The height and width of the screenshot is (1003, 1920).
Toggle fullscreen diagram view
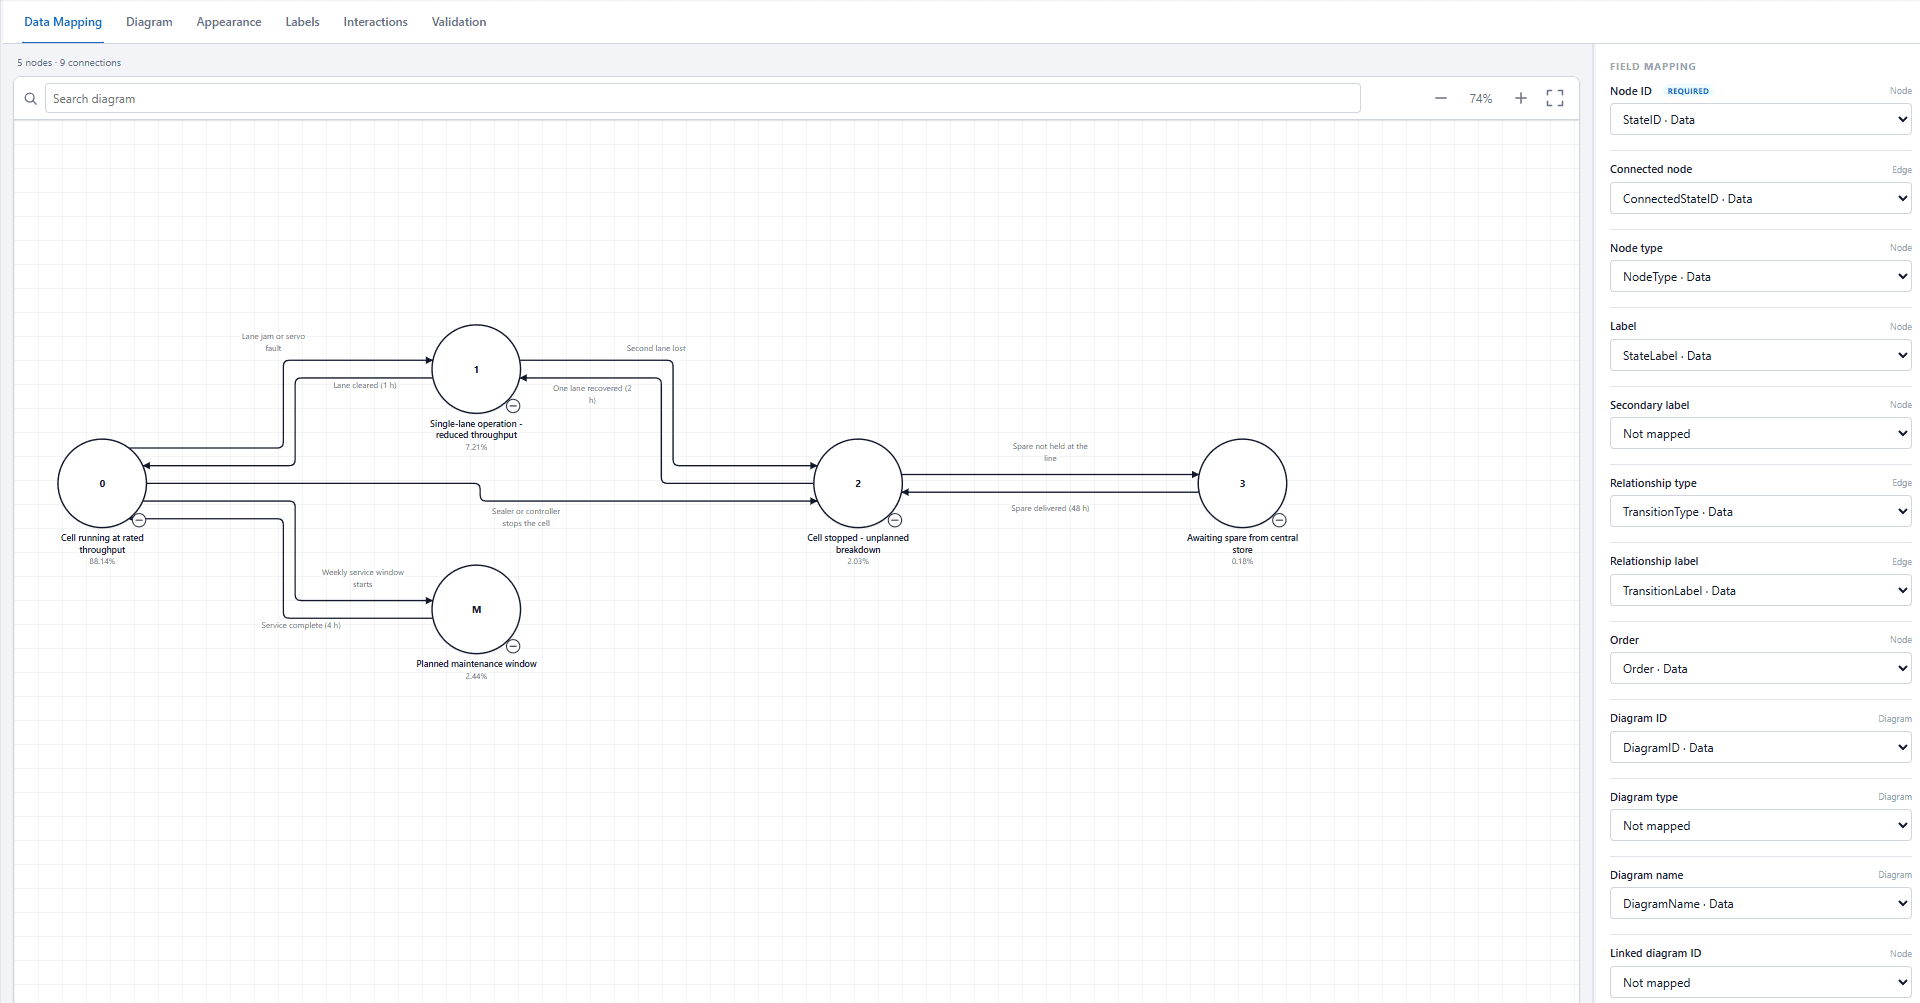point(1555,98)
